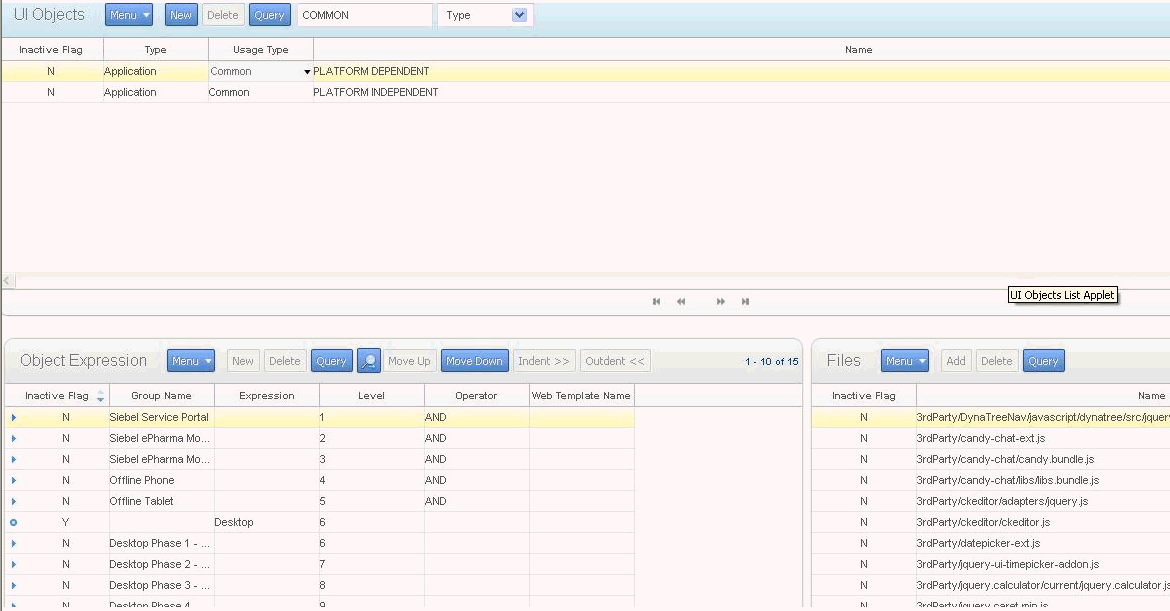Click Siebel Service Portal group name
Viewport: 1170px width, 611px height.
(159, 418)
